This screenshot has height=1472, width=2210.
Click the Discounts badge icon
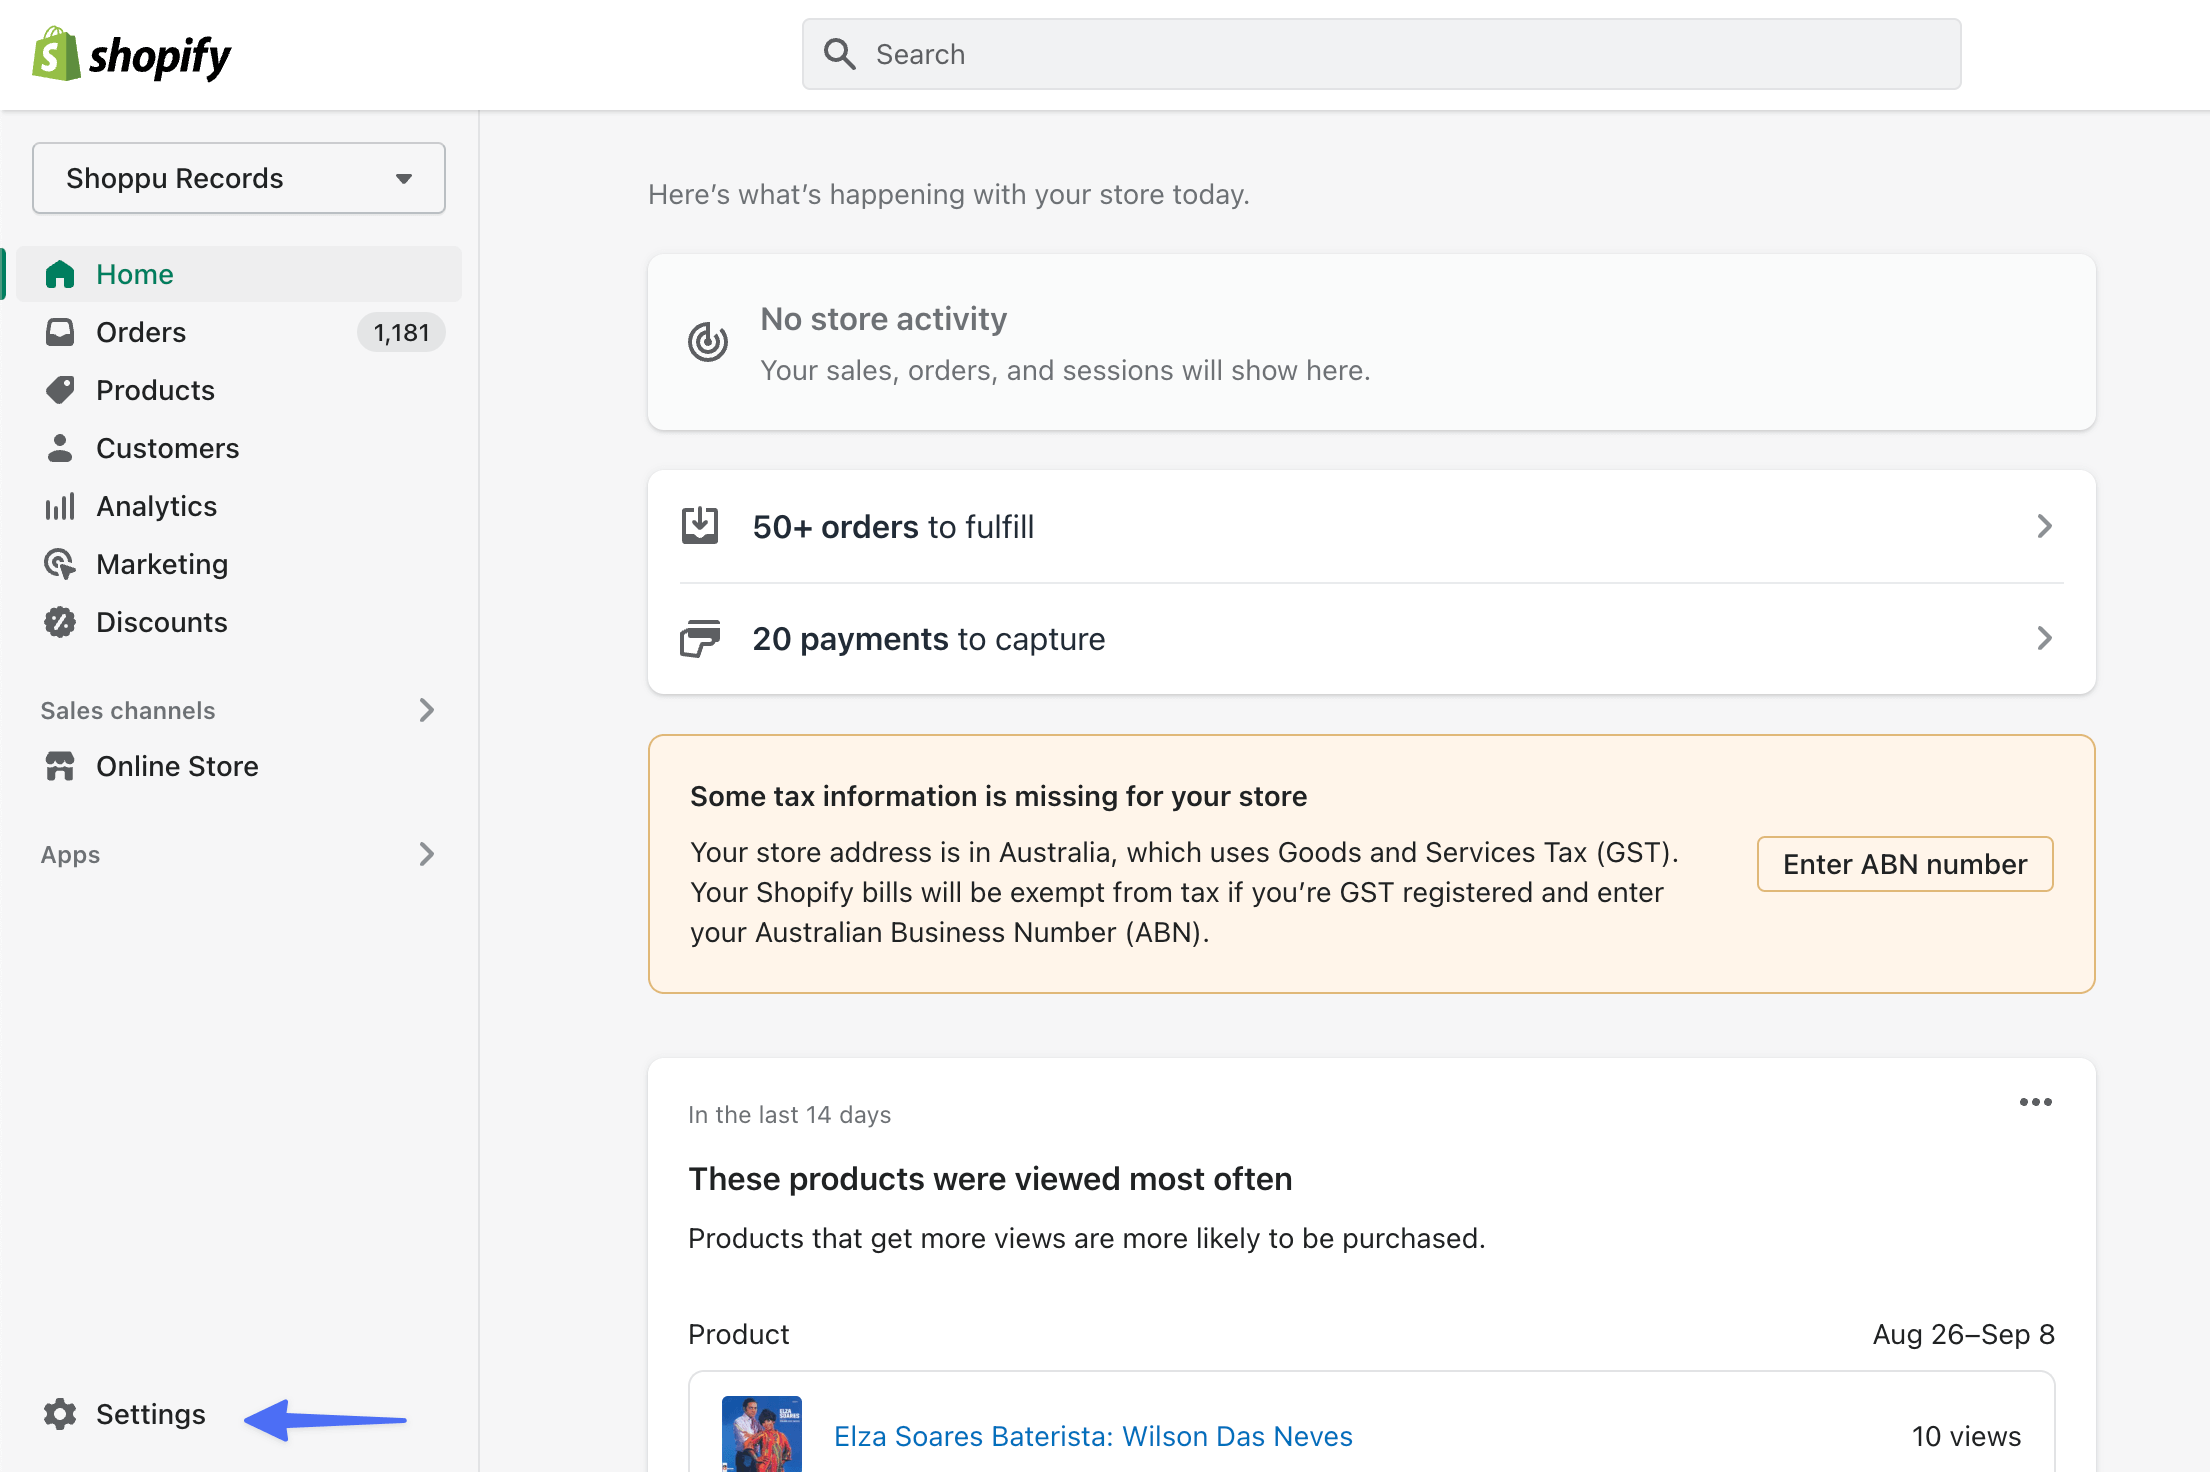(x=60, y=621)
